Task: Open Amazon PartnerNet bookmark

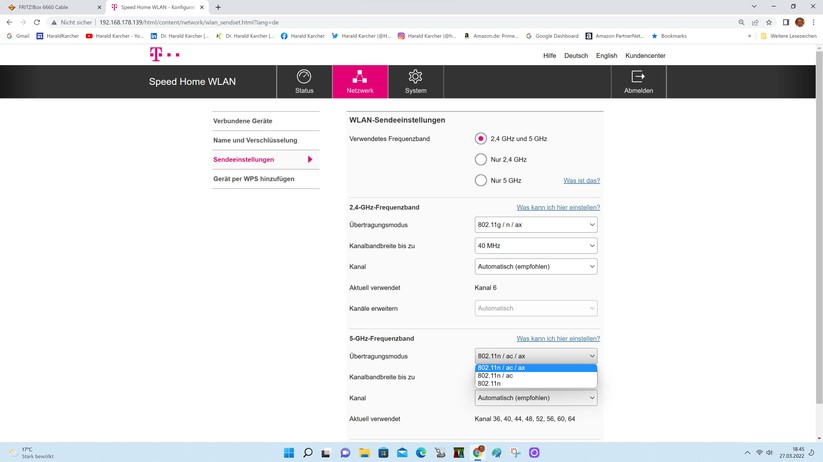Action: (615, 36)
